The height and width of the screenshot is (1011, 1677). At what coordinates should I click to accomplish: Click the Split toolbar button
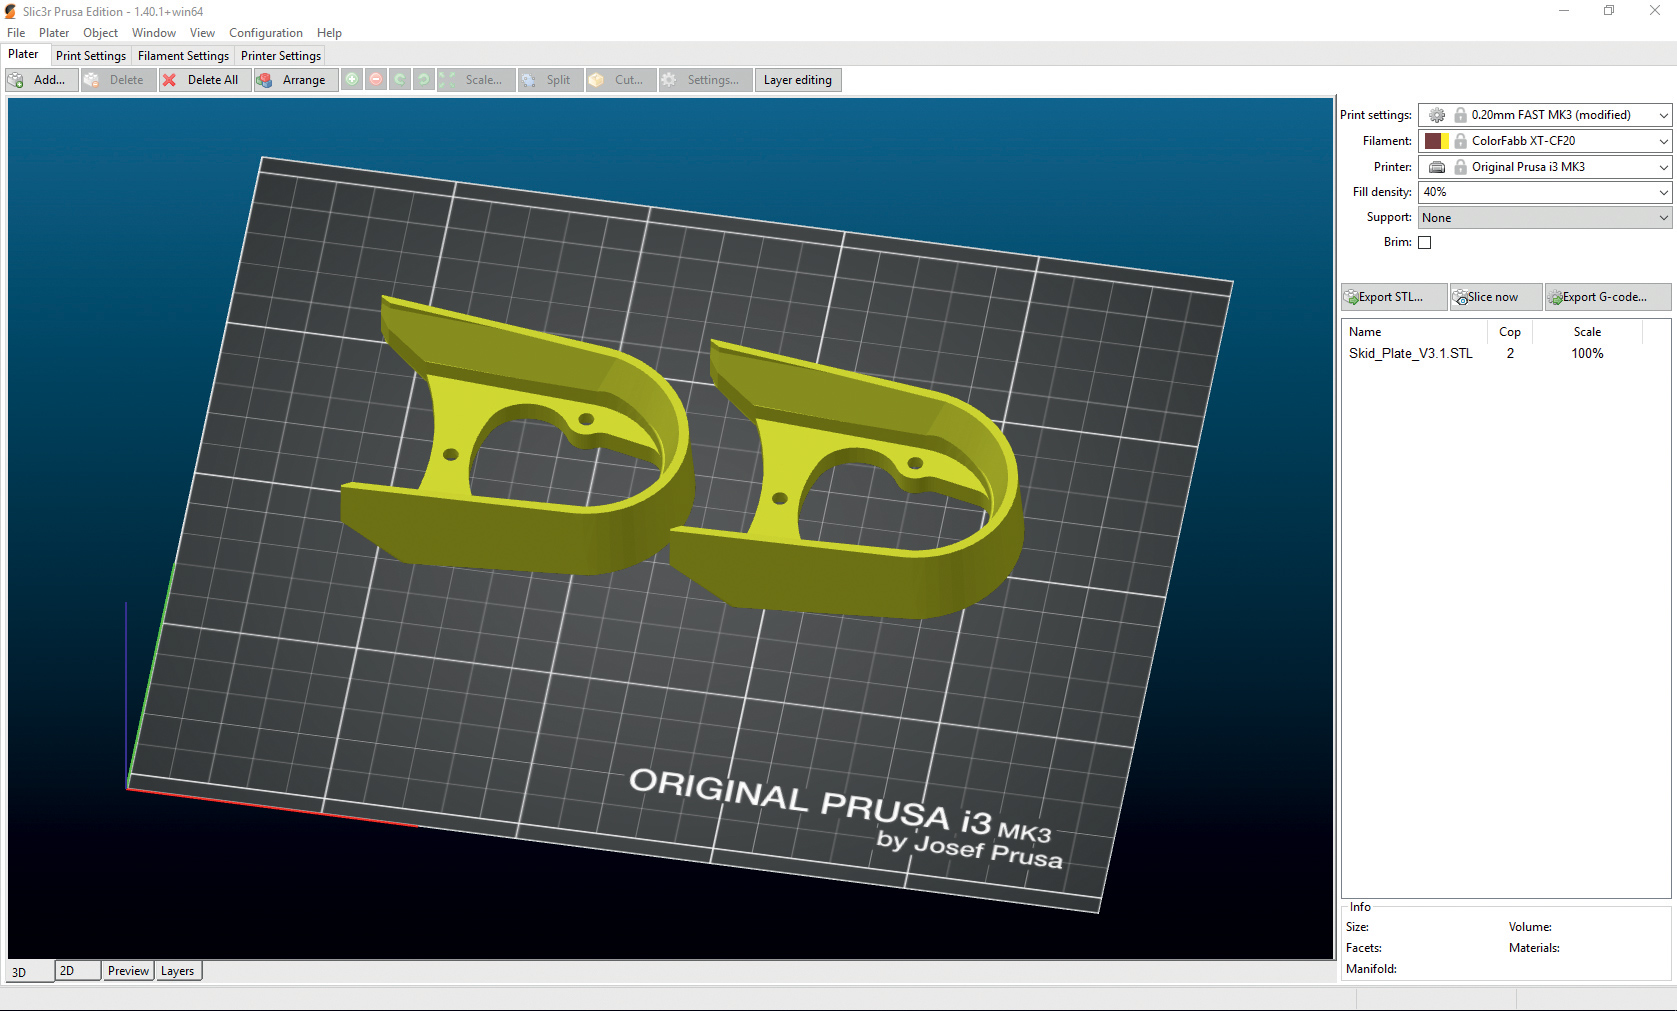[x=550, y=80]
